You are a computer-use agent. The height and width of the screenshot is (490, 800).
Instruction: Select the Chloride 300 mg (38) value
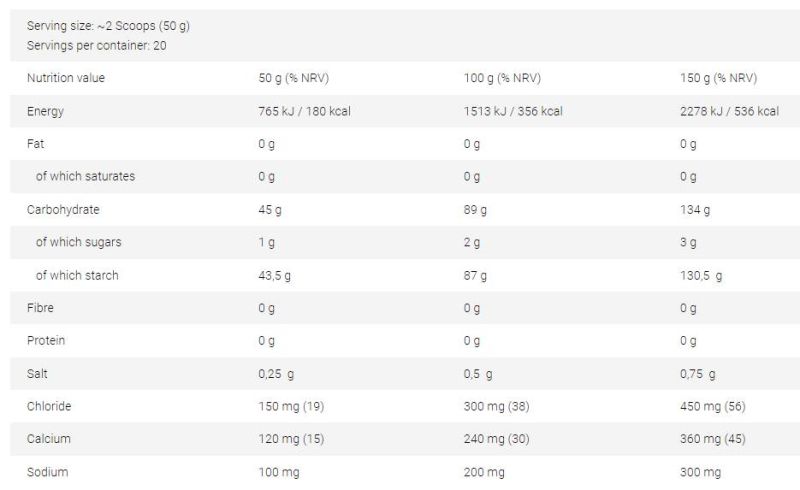496,406
